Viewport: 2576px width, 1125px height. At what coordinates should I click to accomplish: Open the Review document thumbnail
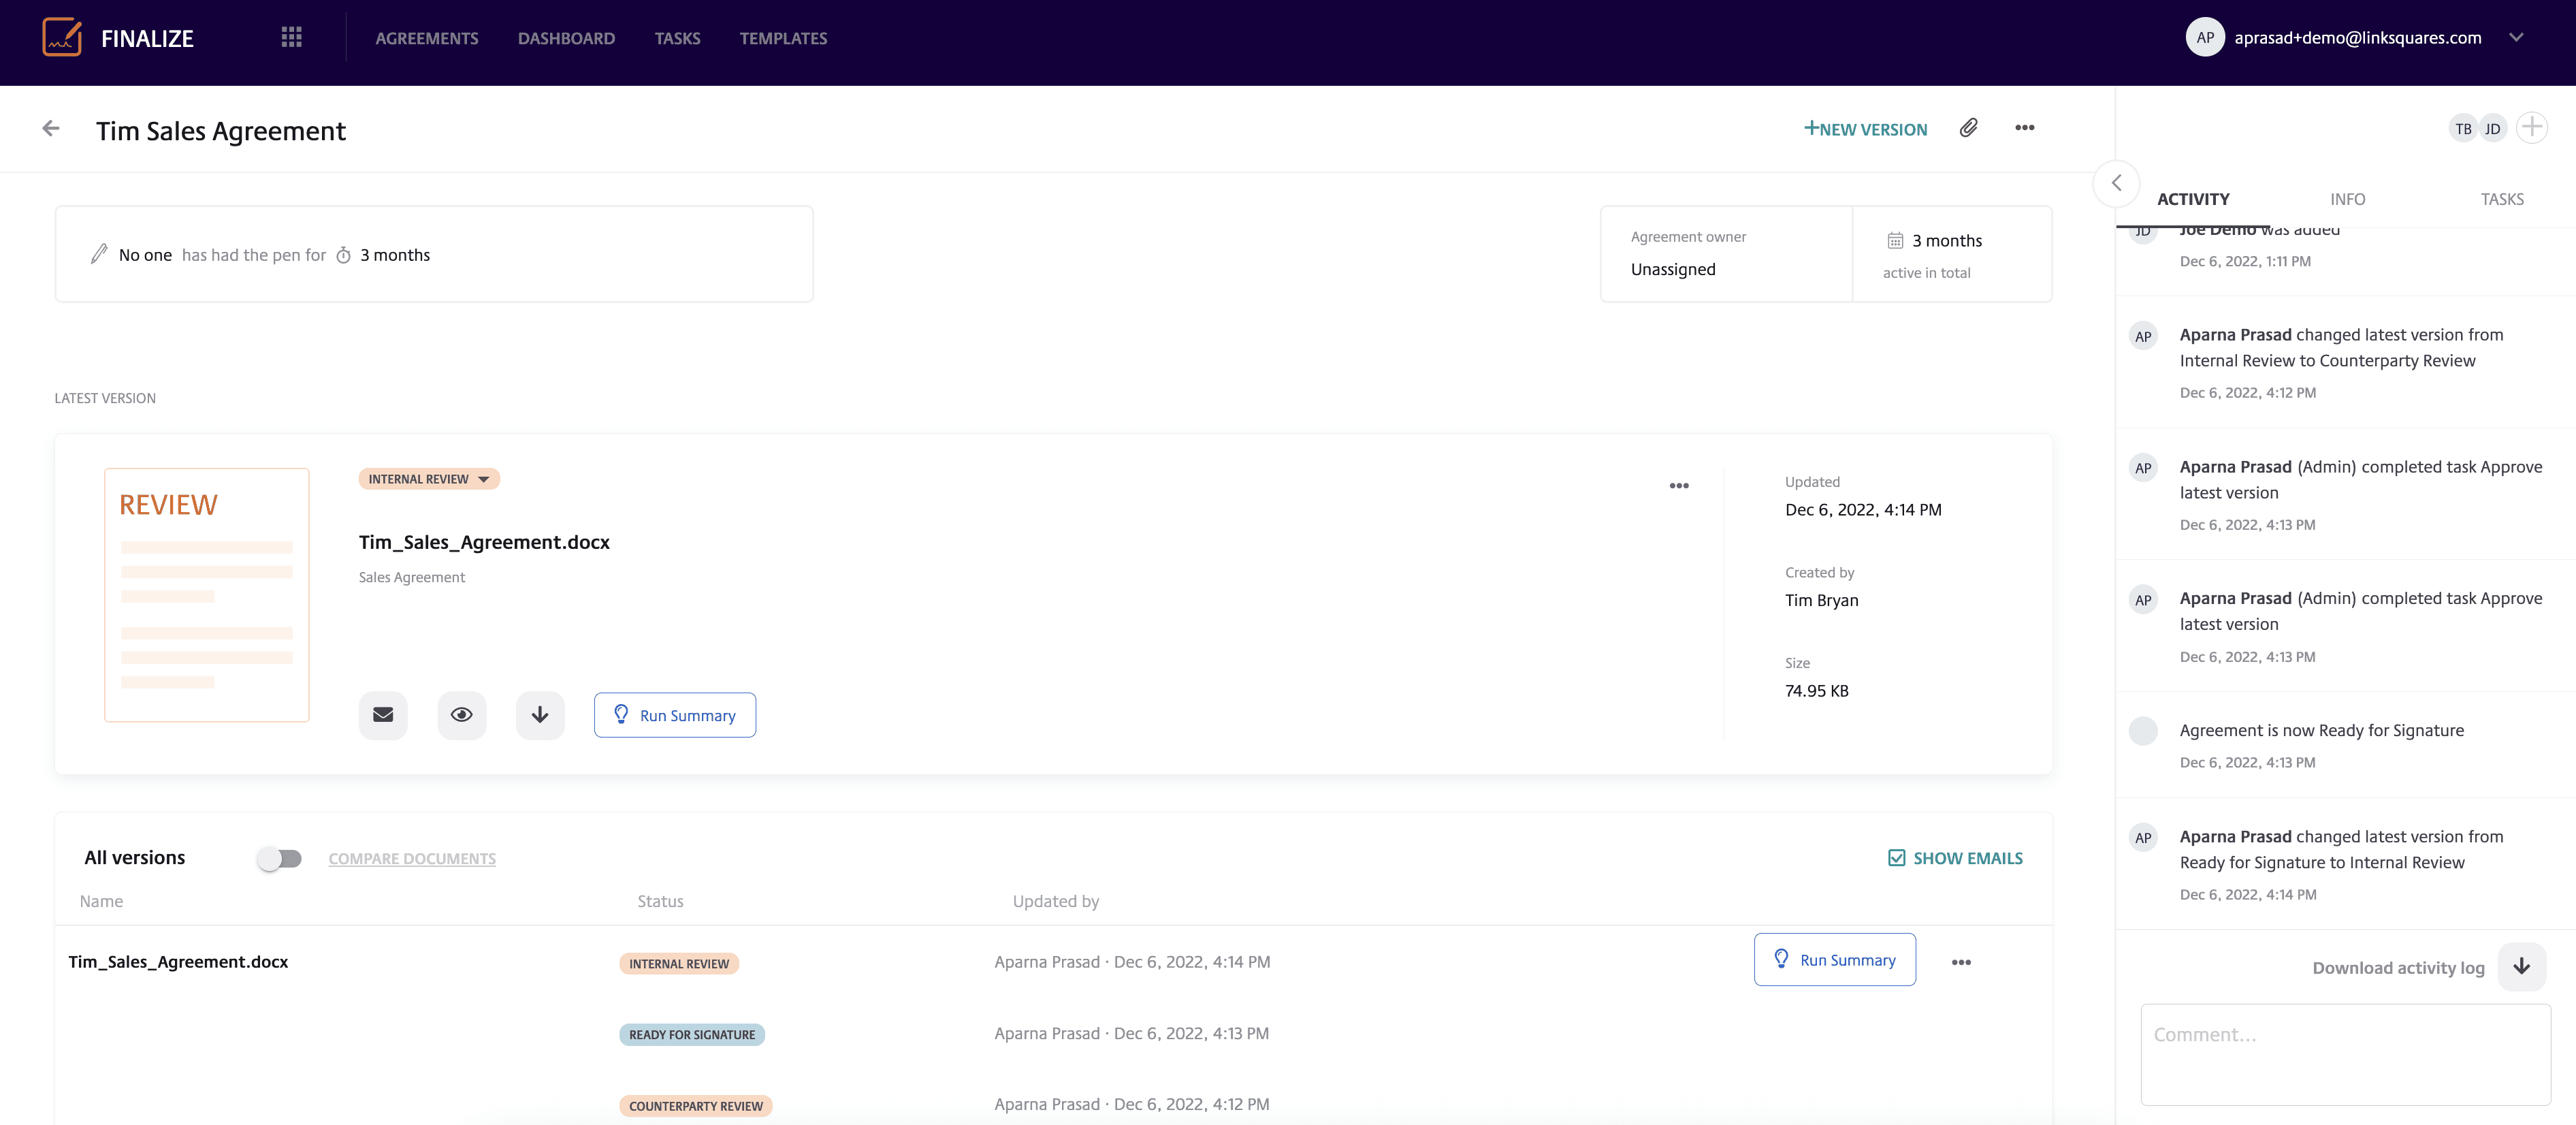click(207, 595)
